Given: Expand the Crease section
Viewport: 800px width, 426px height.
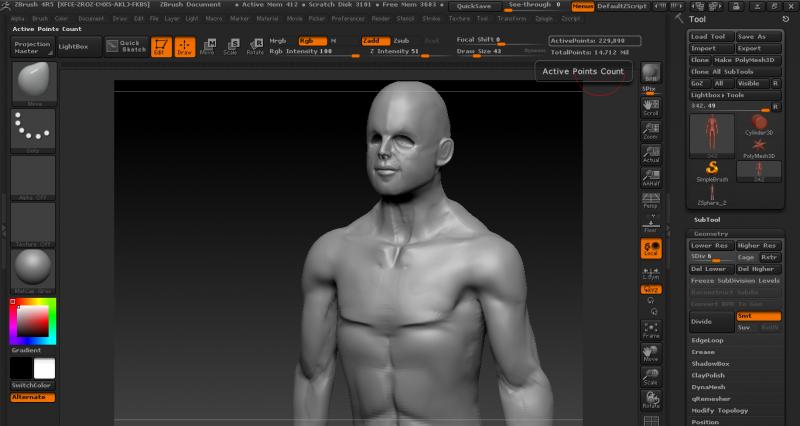Looking at the screenshot, I should point(703,352).
